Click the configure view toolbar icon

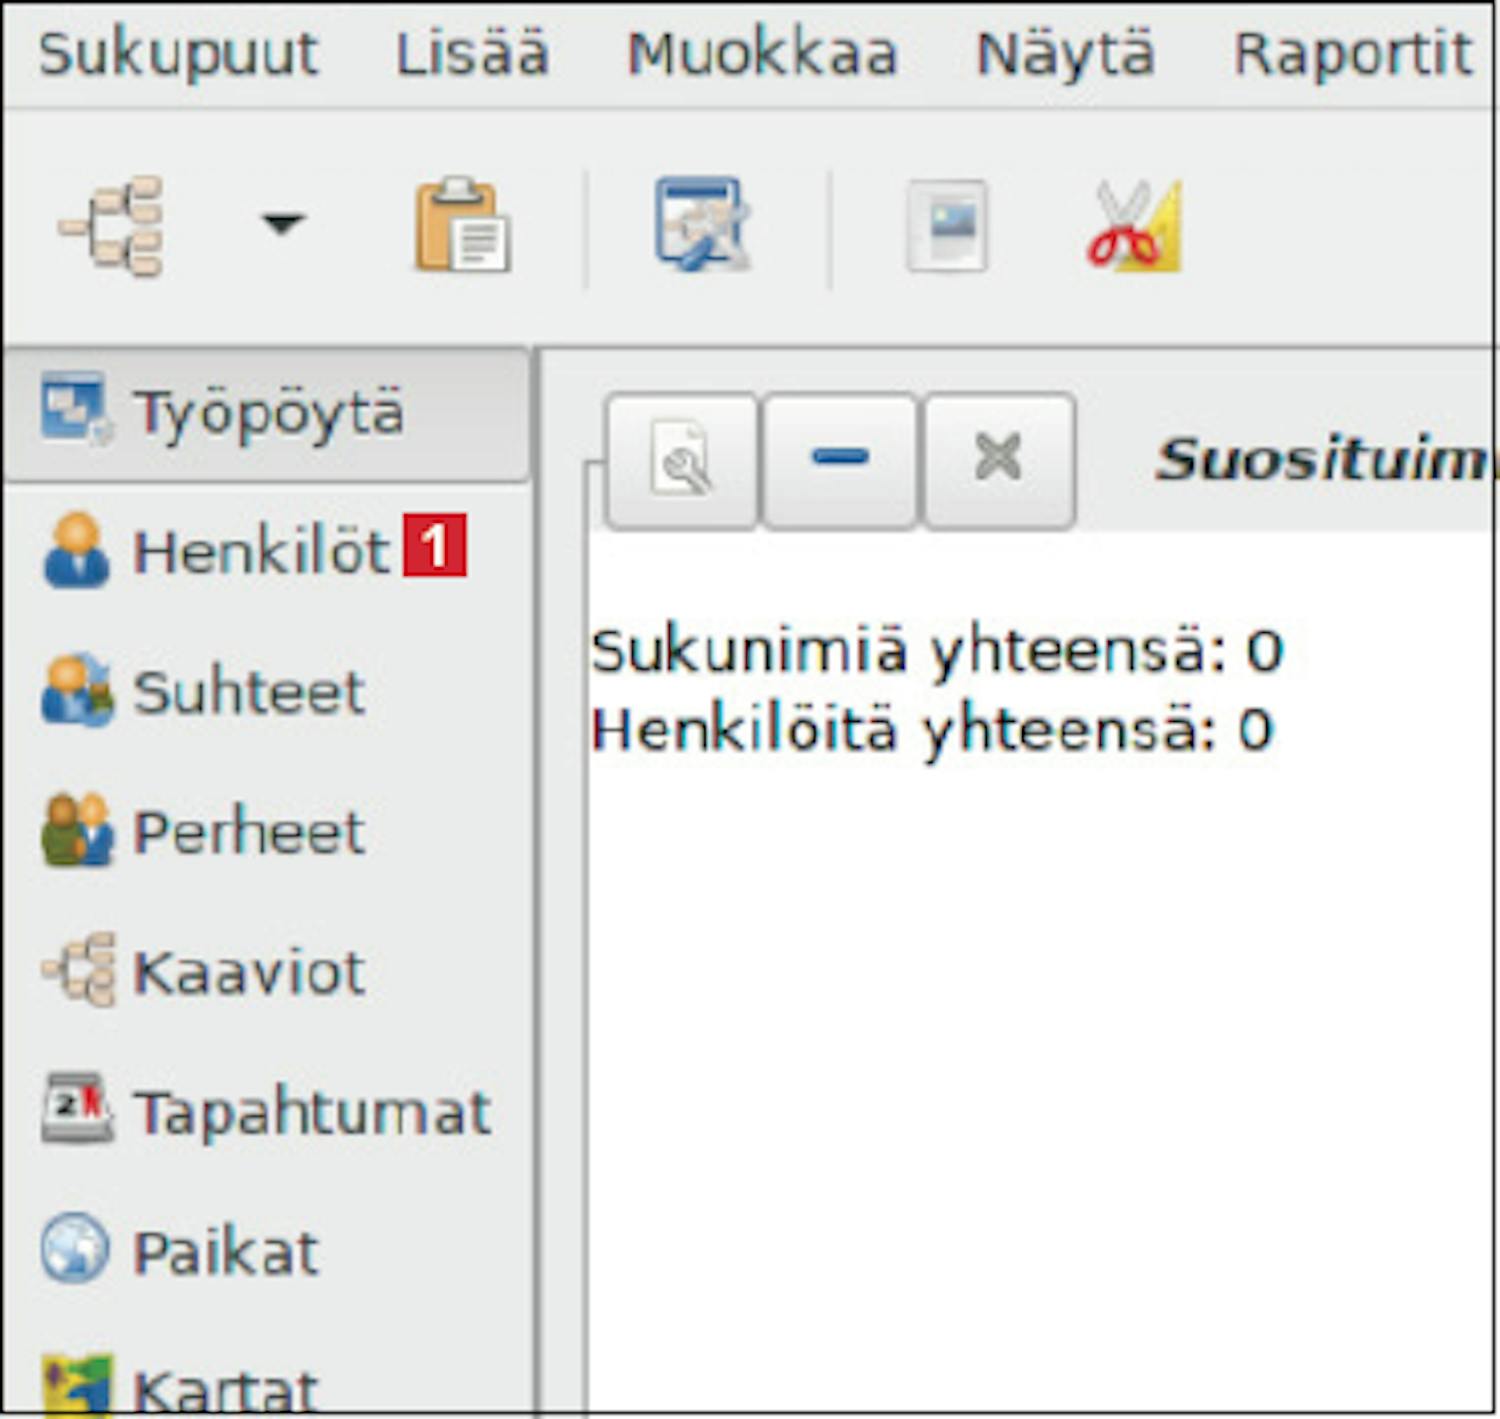701,224
